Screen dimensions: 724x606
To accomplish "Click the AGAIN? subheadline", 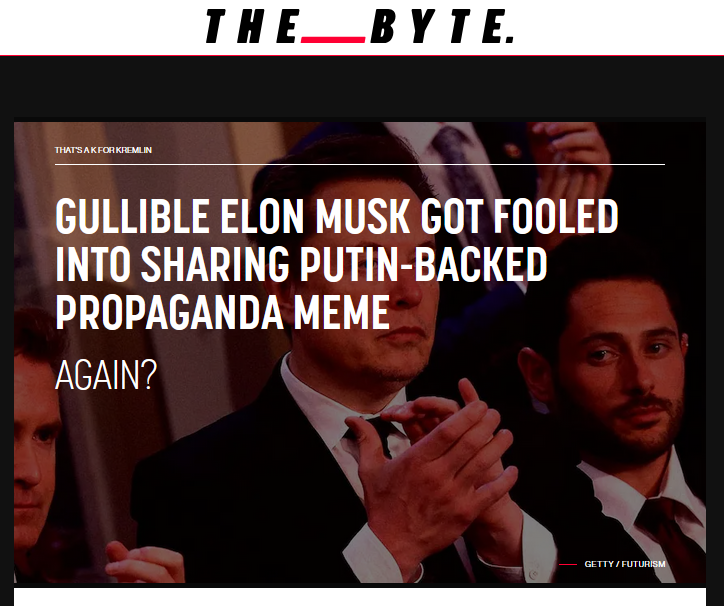I will [x=106, y=375].
